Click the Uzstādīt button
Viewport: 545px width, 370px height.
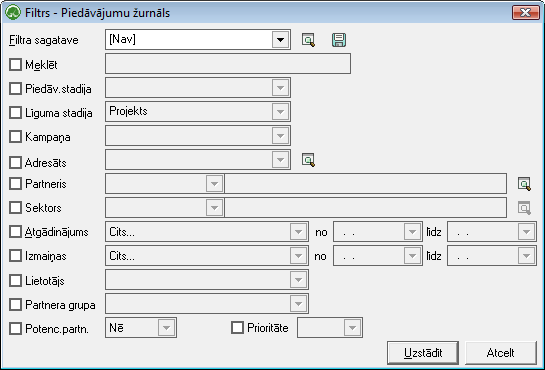coord(423,353)
